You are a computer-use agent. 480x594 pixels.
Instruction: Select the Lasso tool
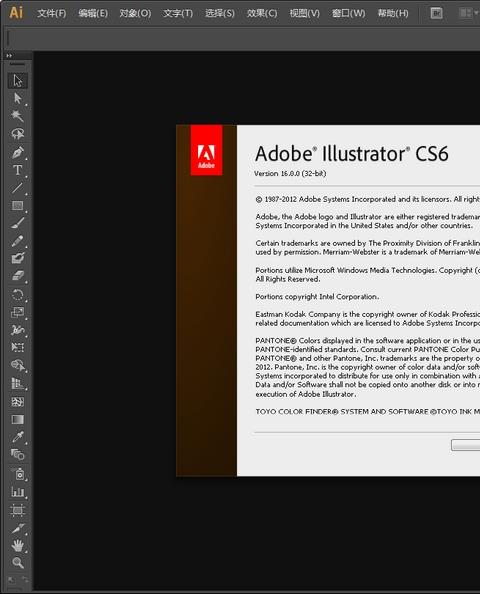pyautogui.click(x=17, y=133)
